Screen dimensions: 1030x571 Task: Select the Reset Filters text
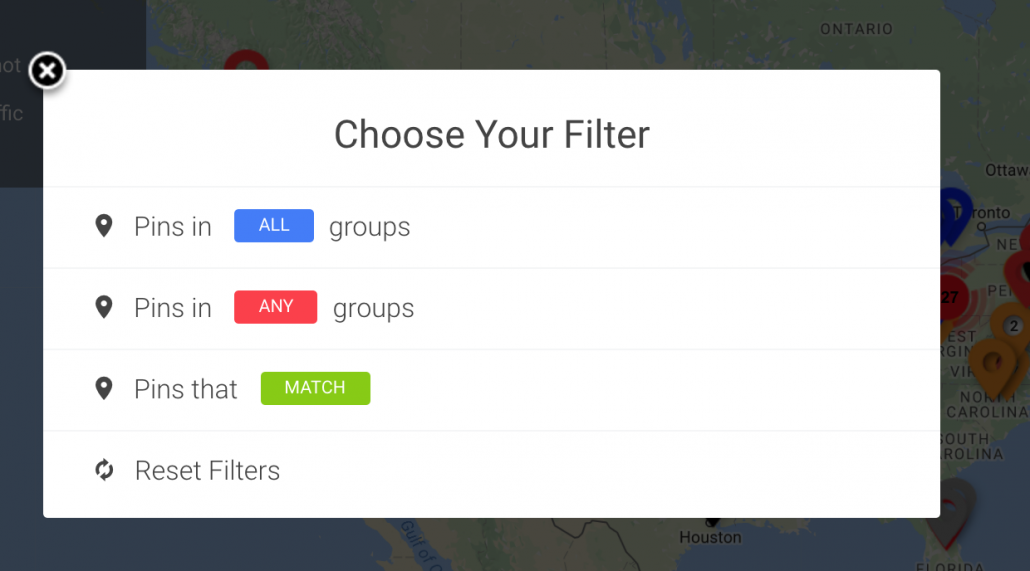[x=207, y=470]
